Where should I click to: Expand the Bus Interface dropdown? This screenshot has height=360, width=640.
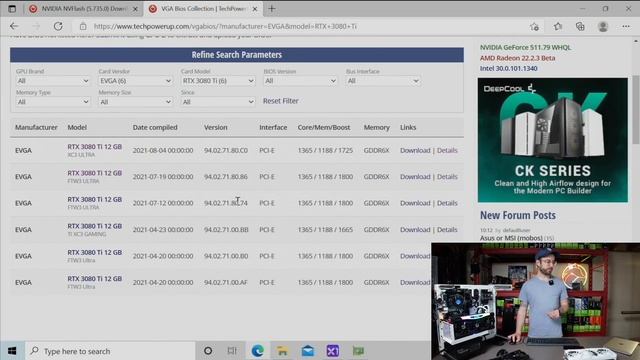tap(383, 81)
